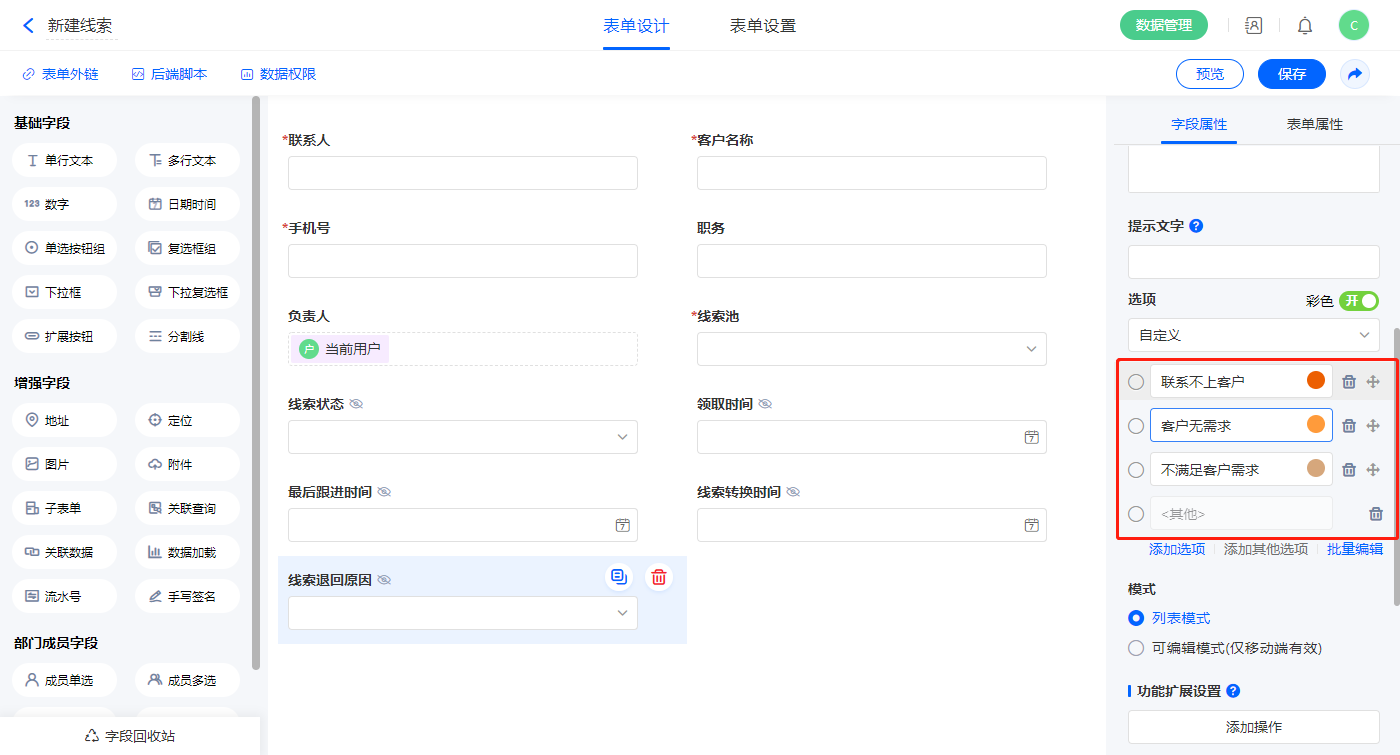Delete the 线索退回原因 field with red trash icon
Viewport: 1400px width, 755px height.
click(658, 577)
